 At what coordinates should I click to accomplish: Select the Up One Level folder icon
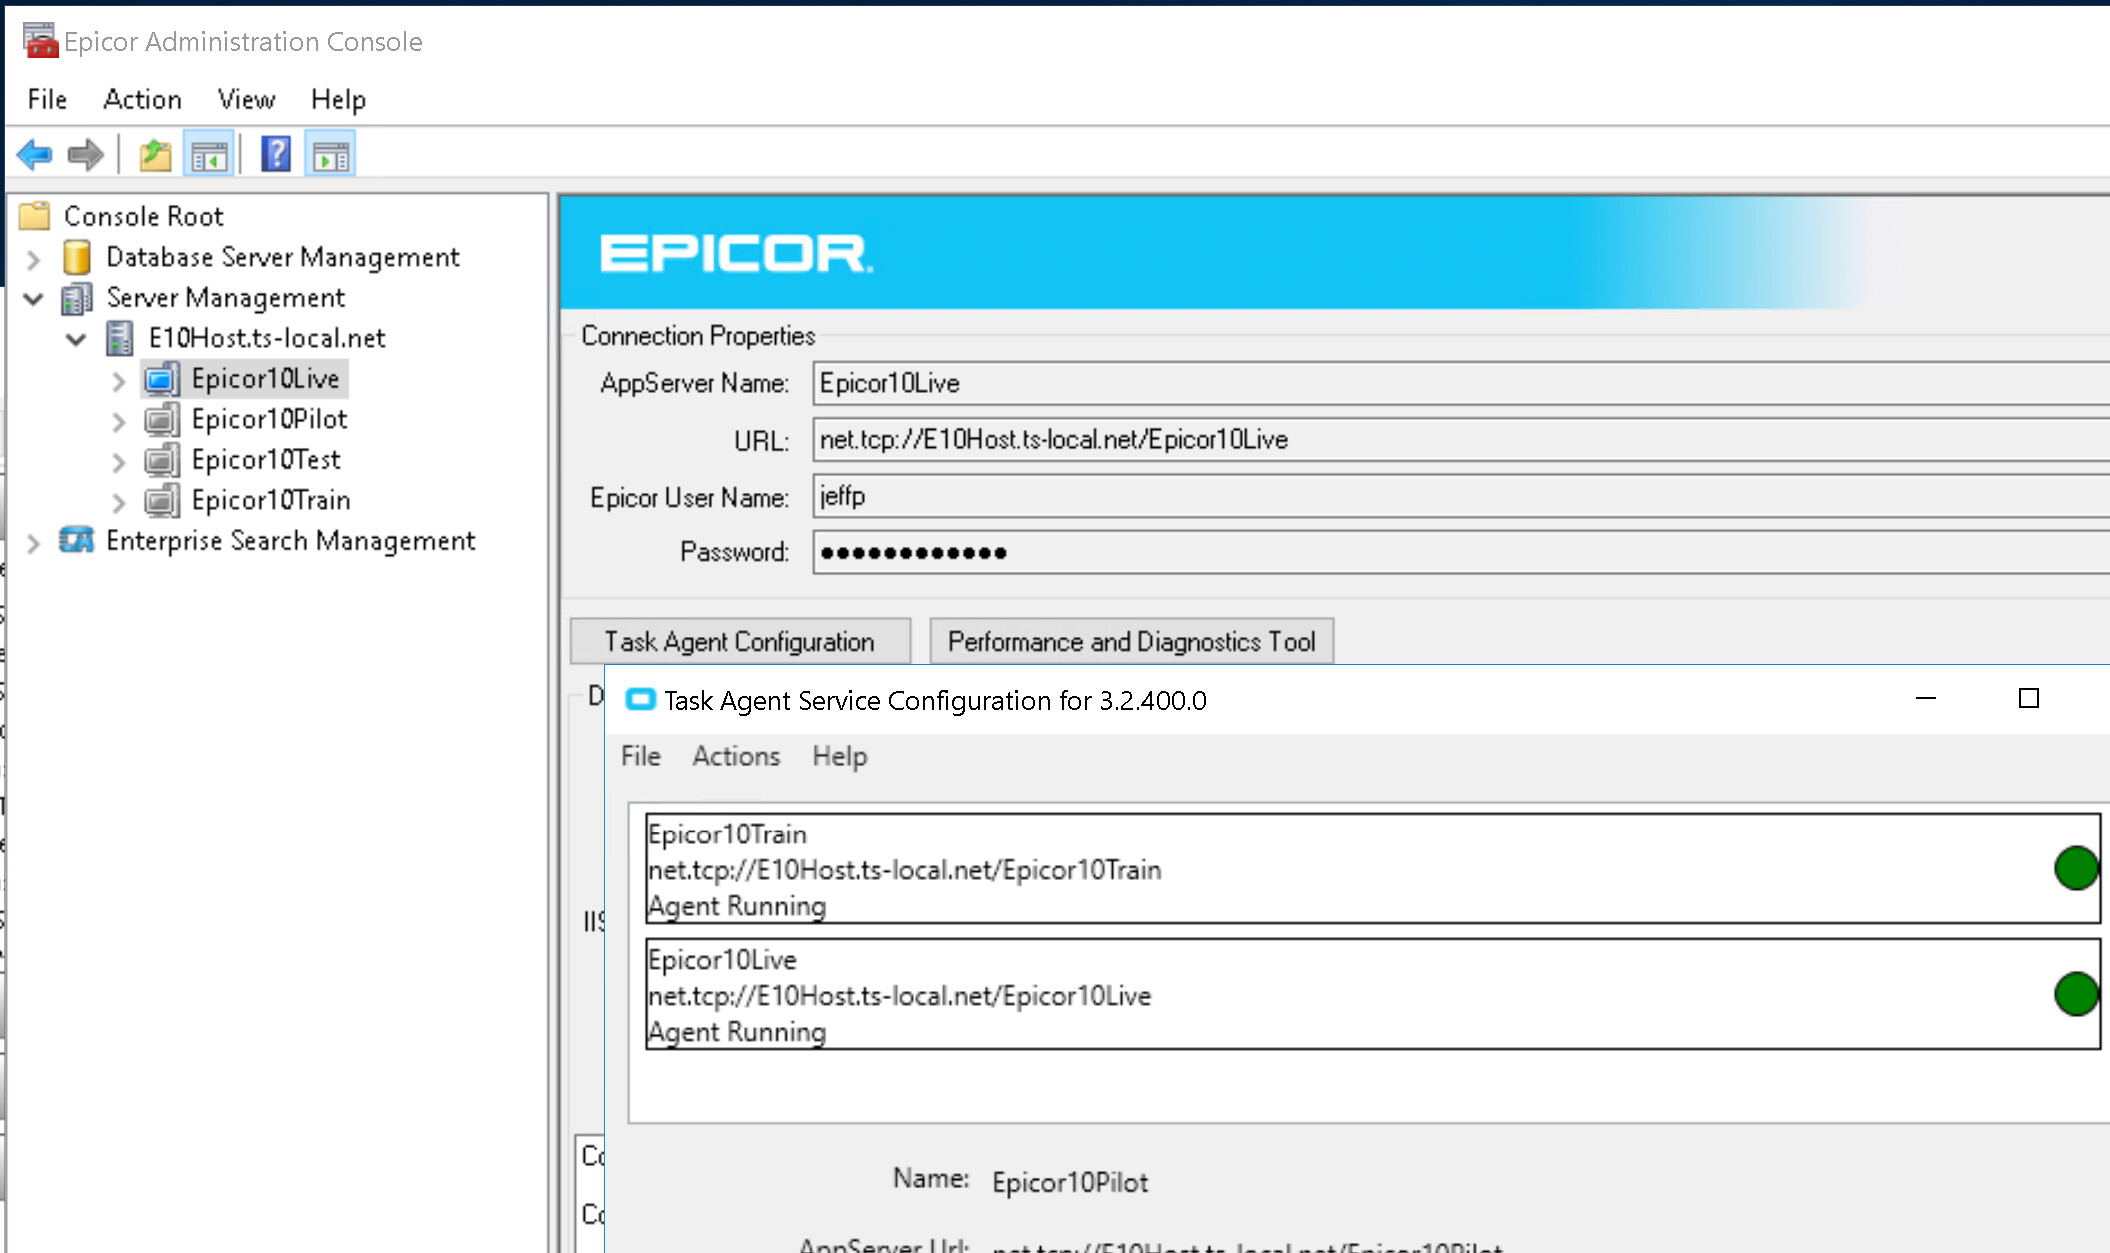[x=154, y=152]
